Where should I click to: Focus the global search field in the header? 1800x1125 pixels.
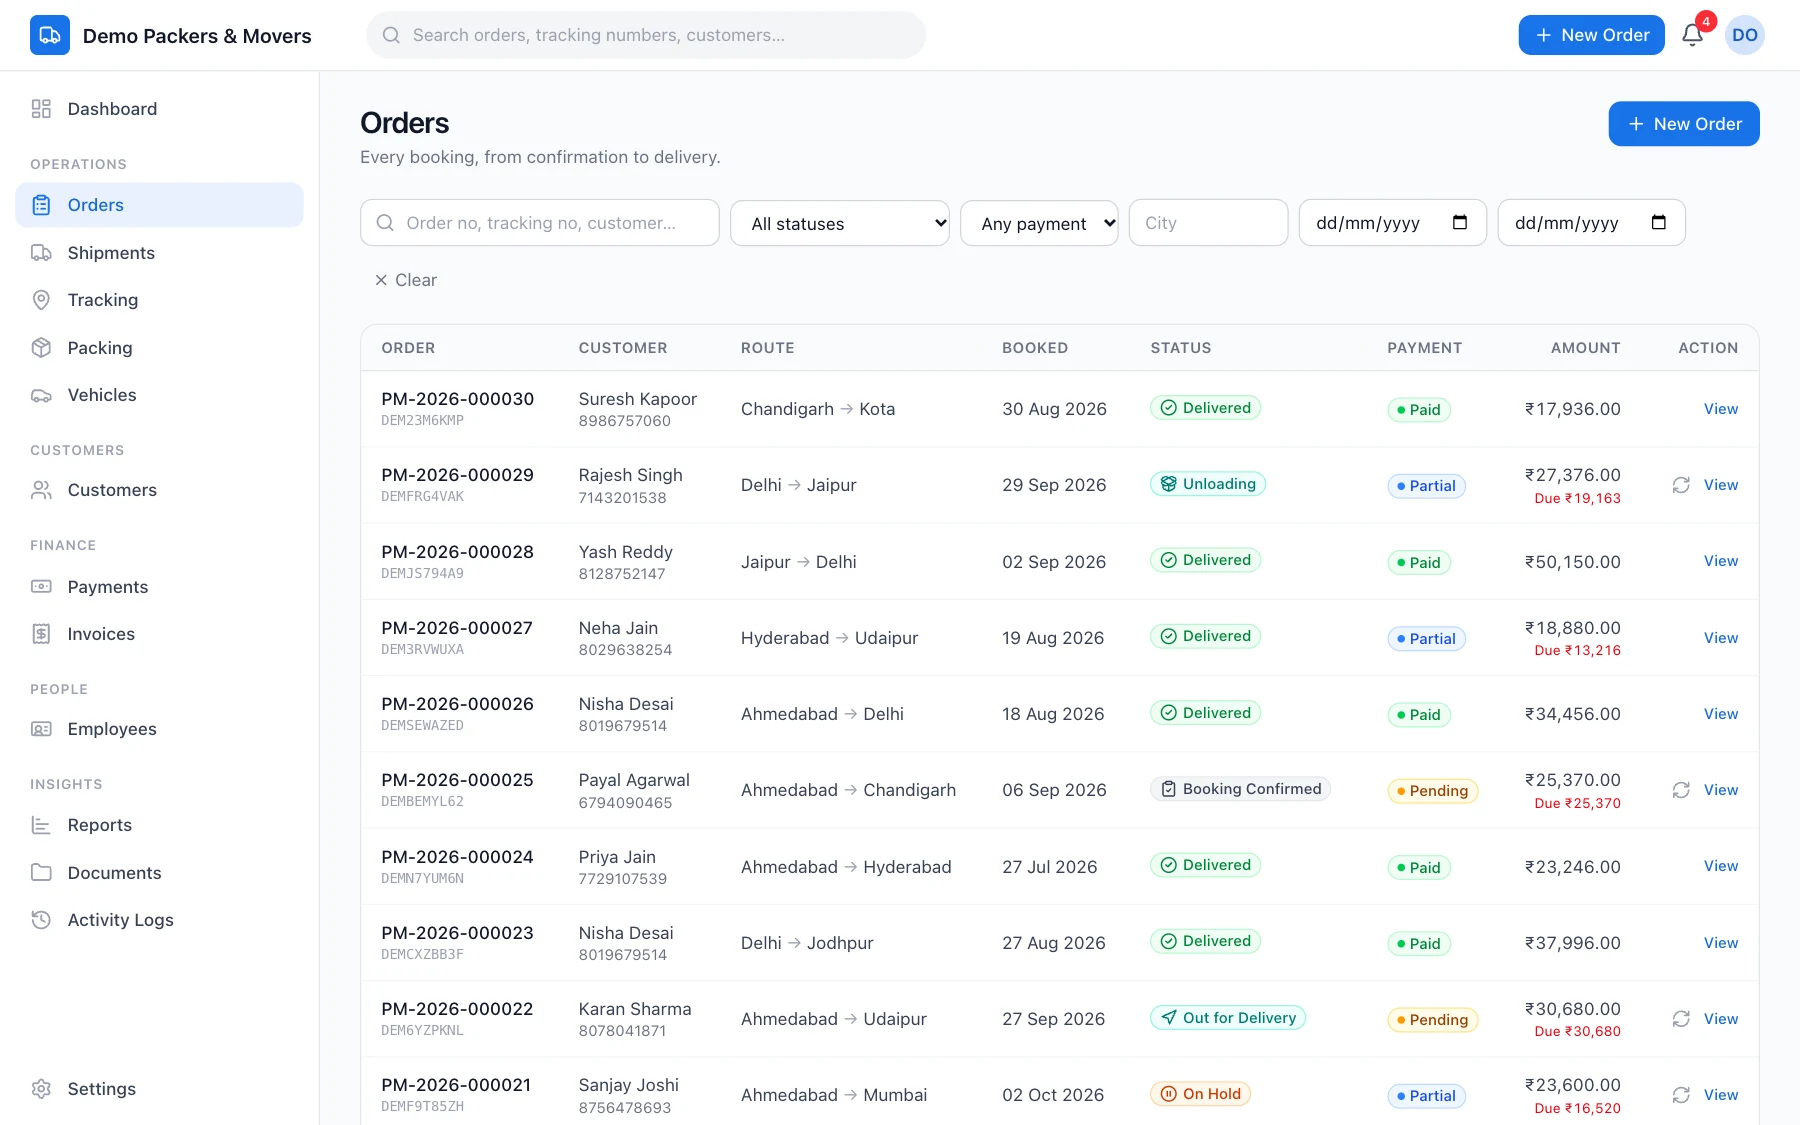point(646,35)
